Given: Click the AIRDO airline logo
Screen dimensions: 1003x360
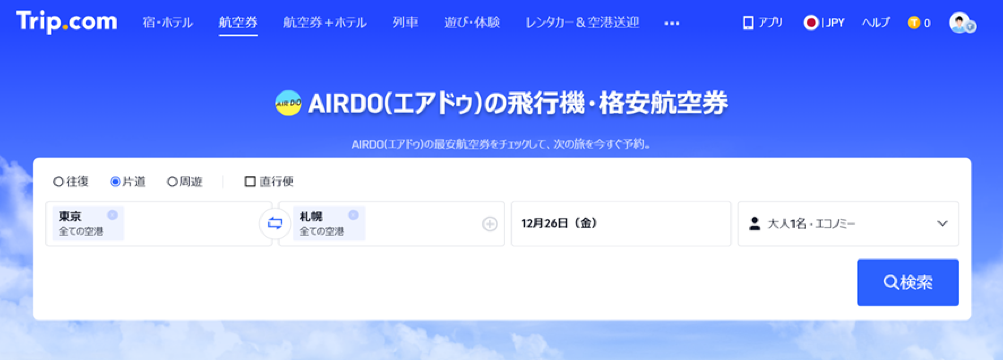Looking at the screenshot, I should [x=288, y=102].
